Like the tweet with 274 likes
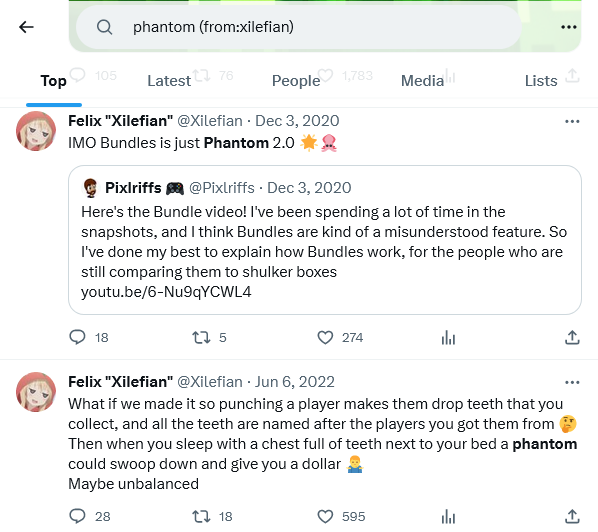The image size is (598, 532). point(325,338)
